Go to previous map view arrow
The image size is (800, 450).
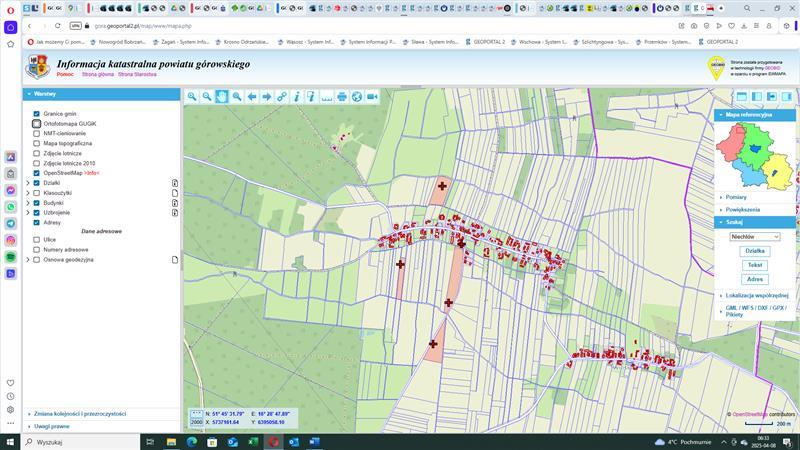coord(252,96)
